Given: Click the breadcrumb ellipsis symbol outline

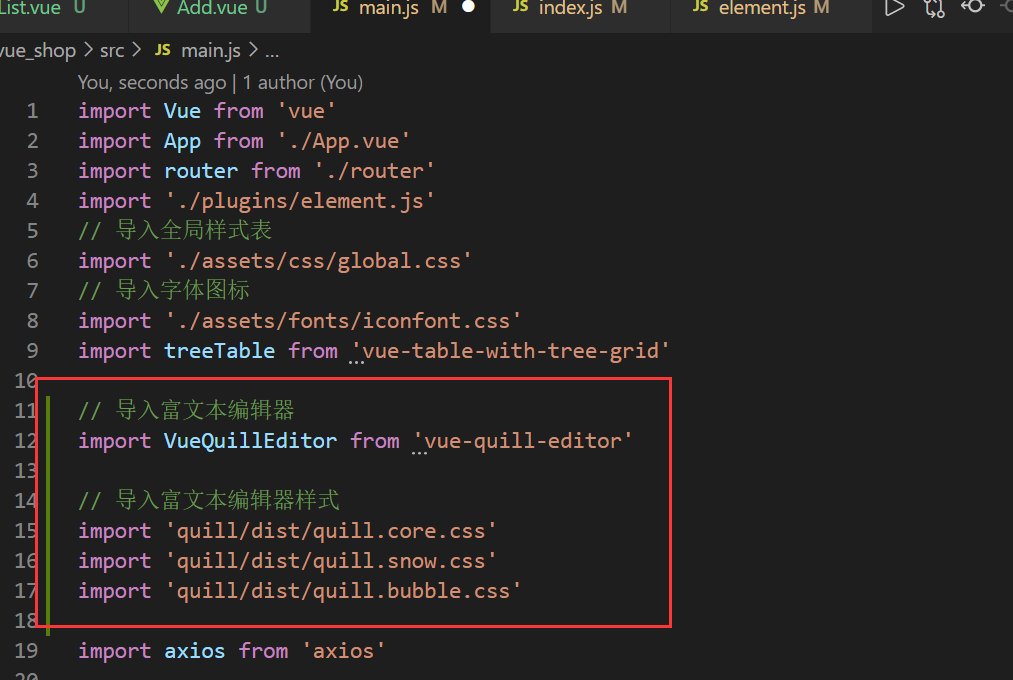Looking at the screenshot, I should tap(272, 50).
